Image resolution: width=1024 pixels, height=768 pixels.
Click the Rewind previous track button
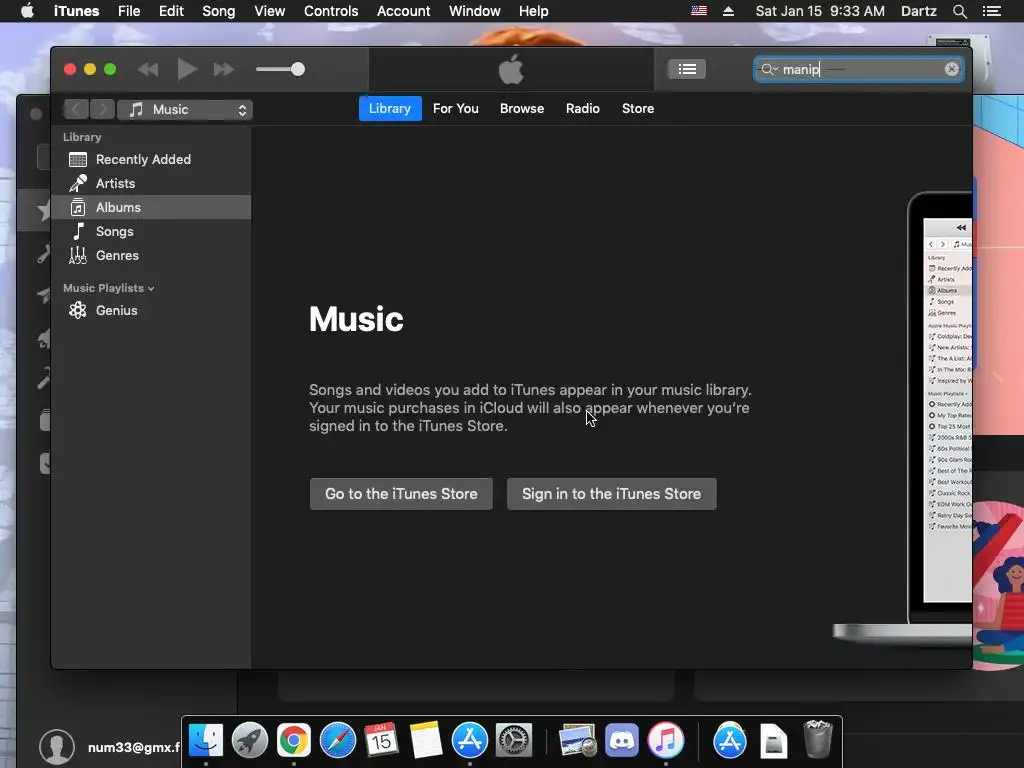click(148, 69)
